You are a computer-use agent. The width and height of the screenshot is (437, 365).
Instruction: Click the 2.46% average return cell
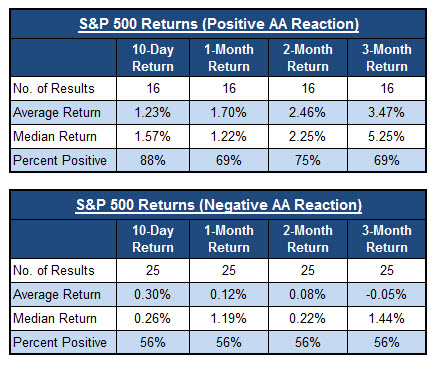308,113
